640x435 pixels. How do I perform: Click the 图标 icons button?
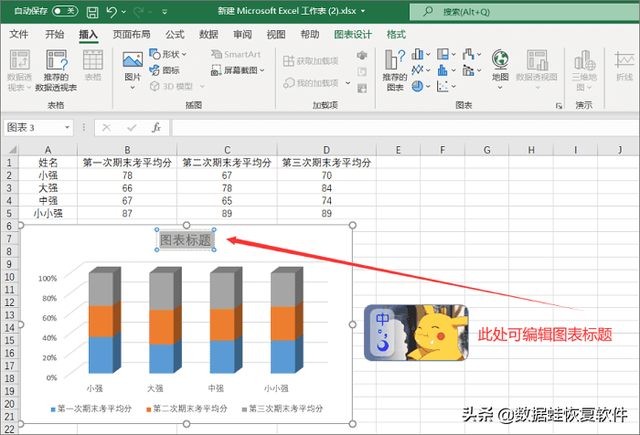click(164, 70)
